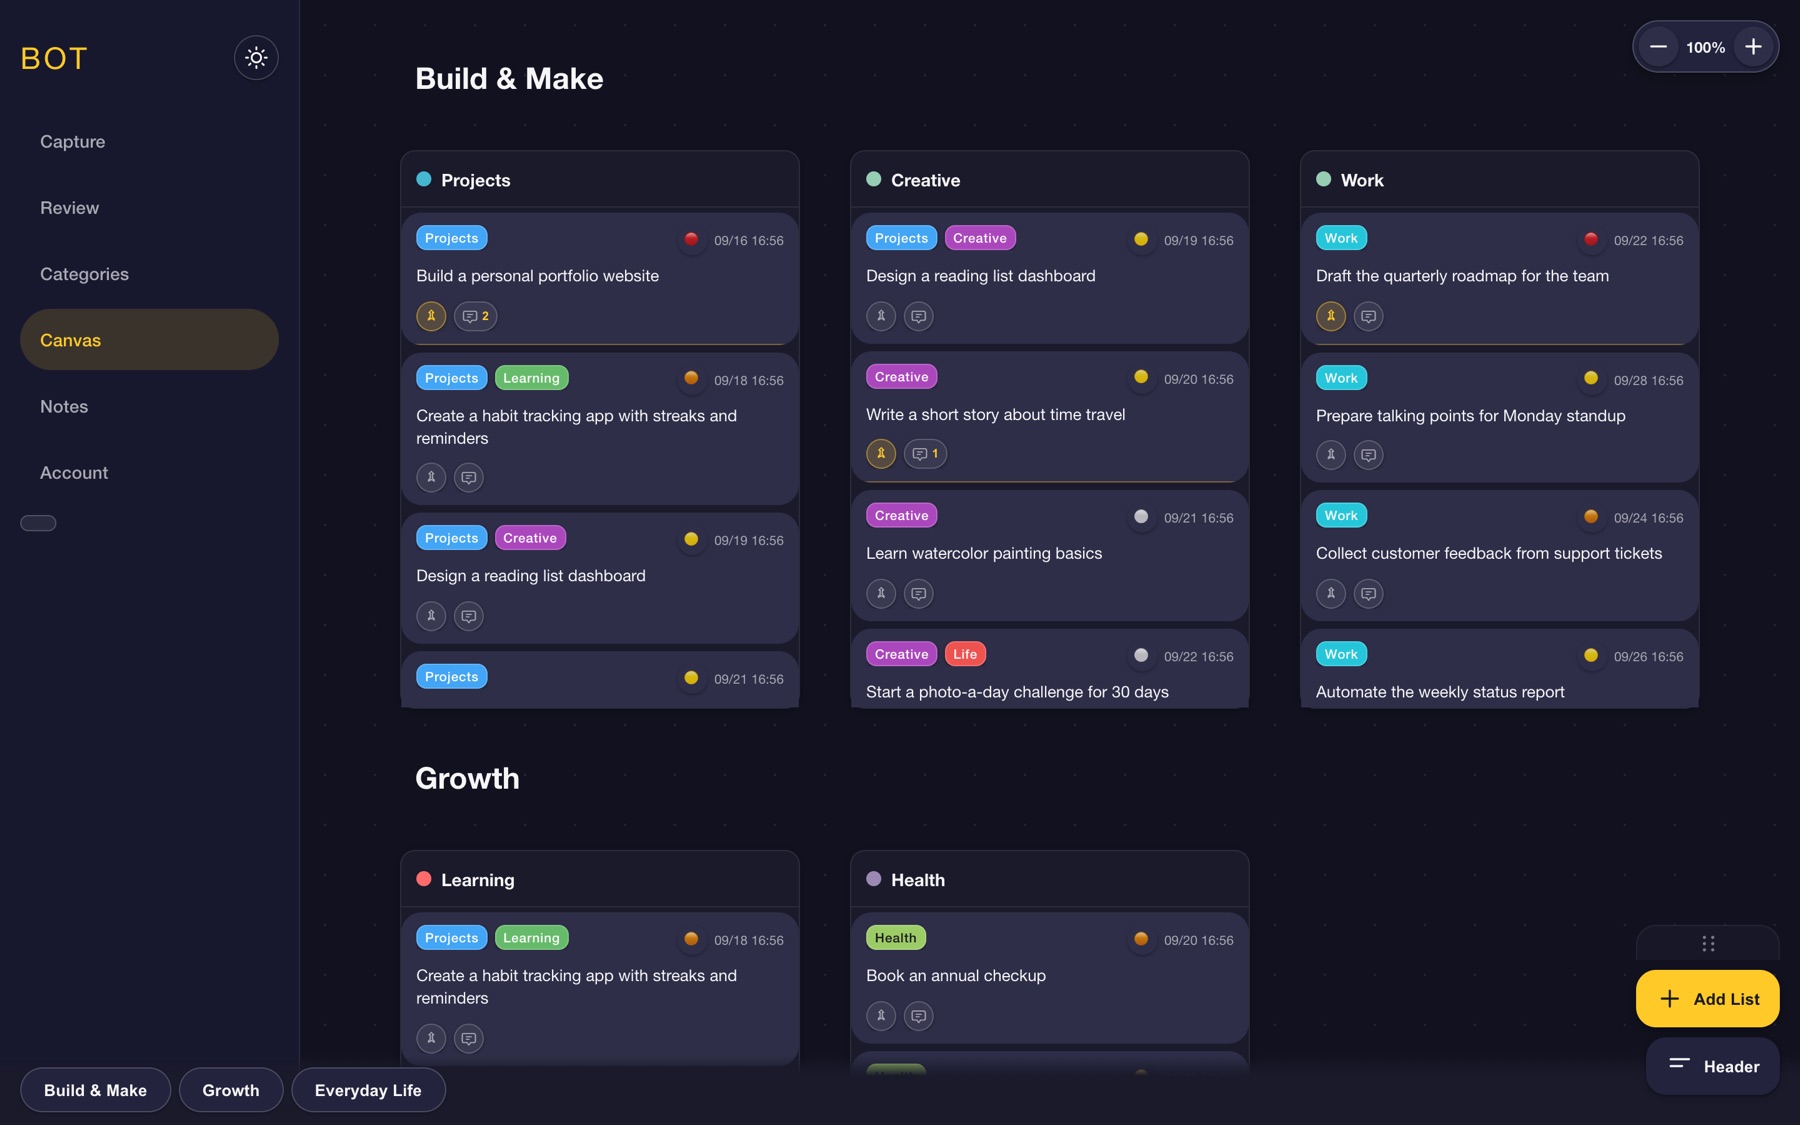Click the Learning tag on the Projects list's habit tracking card

532,378
